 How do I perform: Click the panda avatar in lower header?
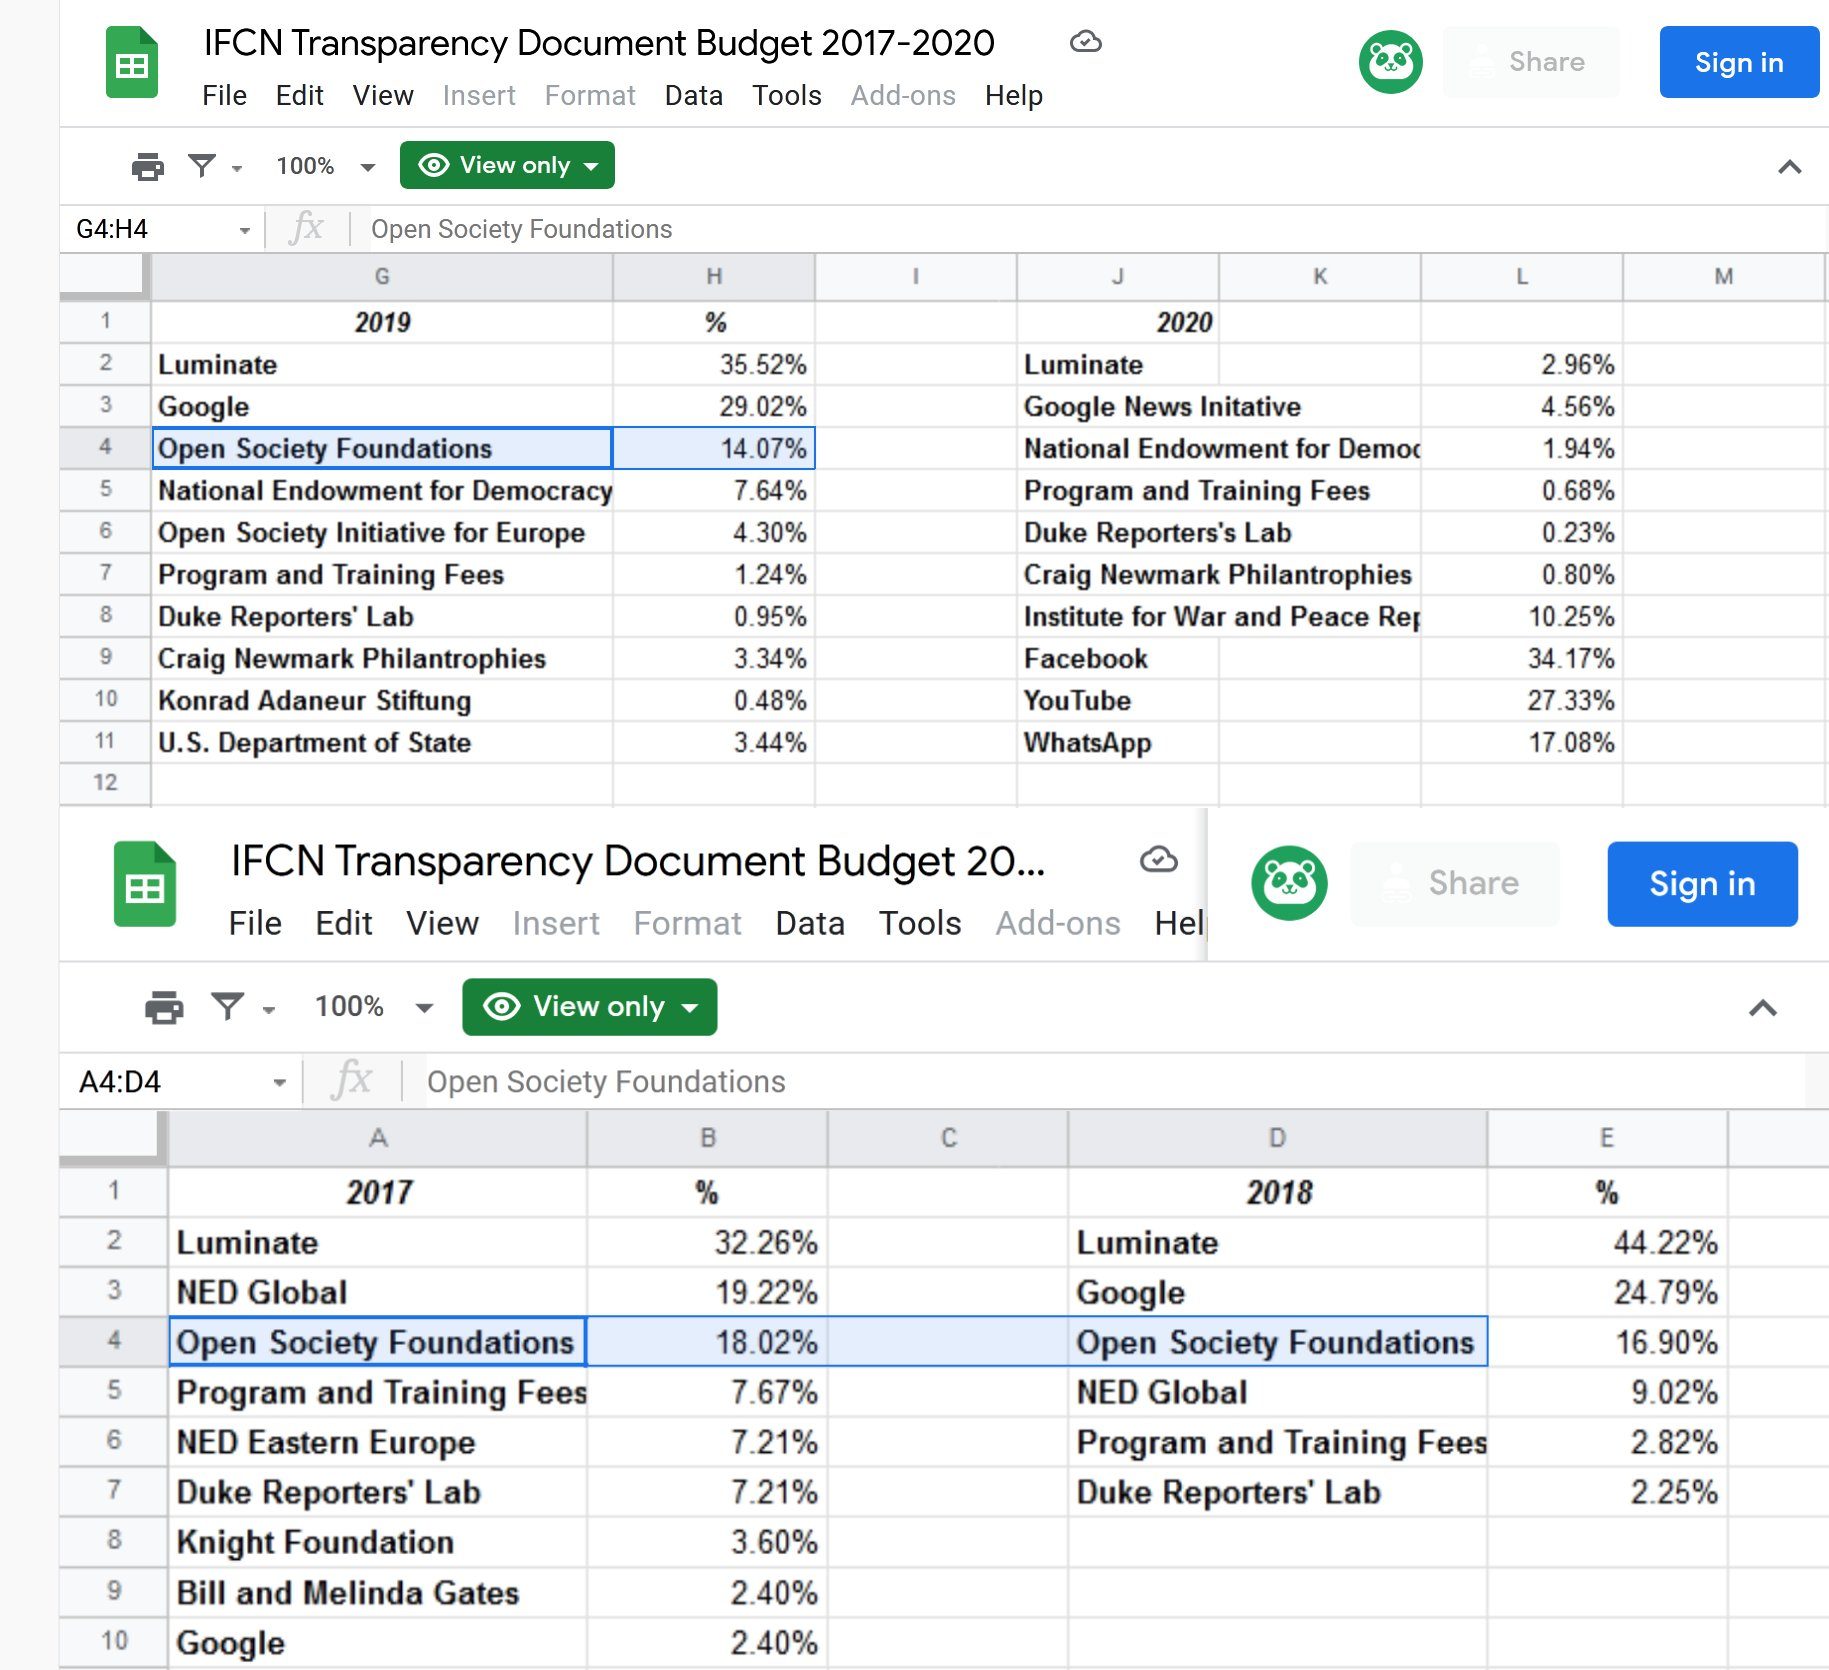tap(1289, 883)
